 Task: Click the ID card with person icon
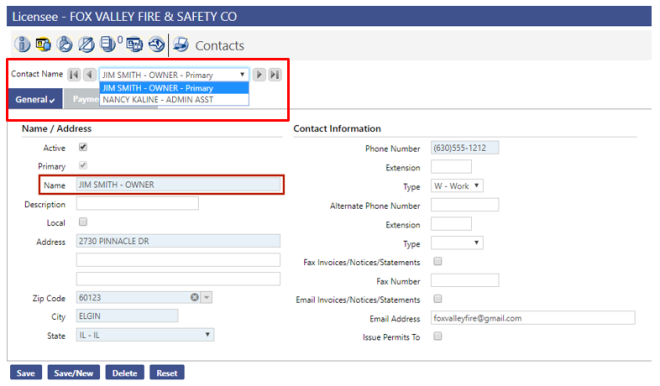point(44,44)
